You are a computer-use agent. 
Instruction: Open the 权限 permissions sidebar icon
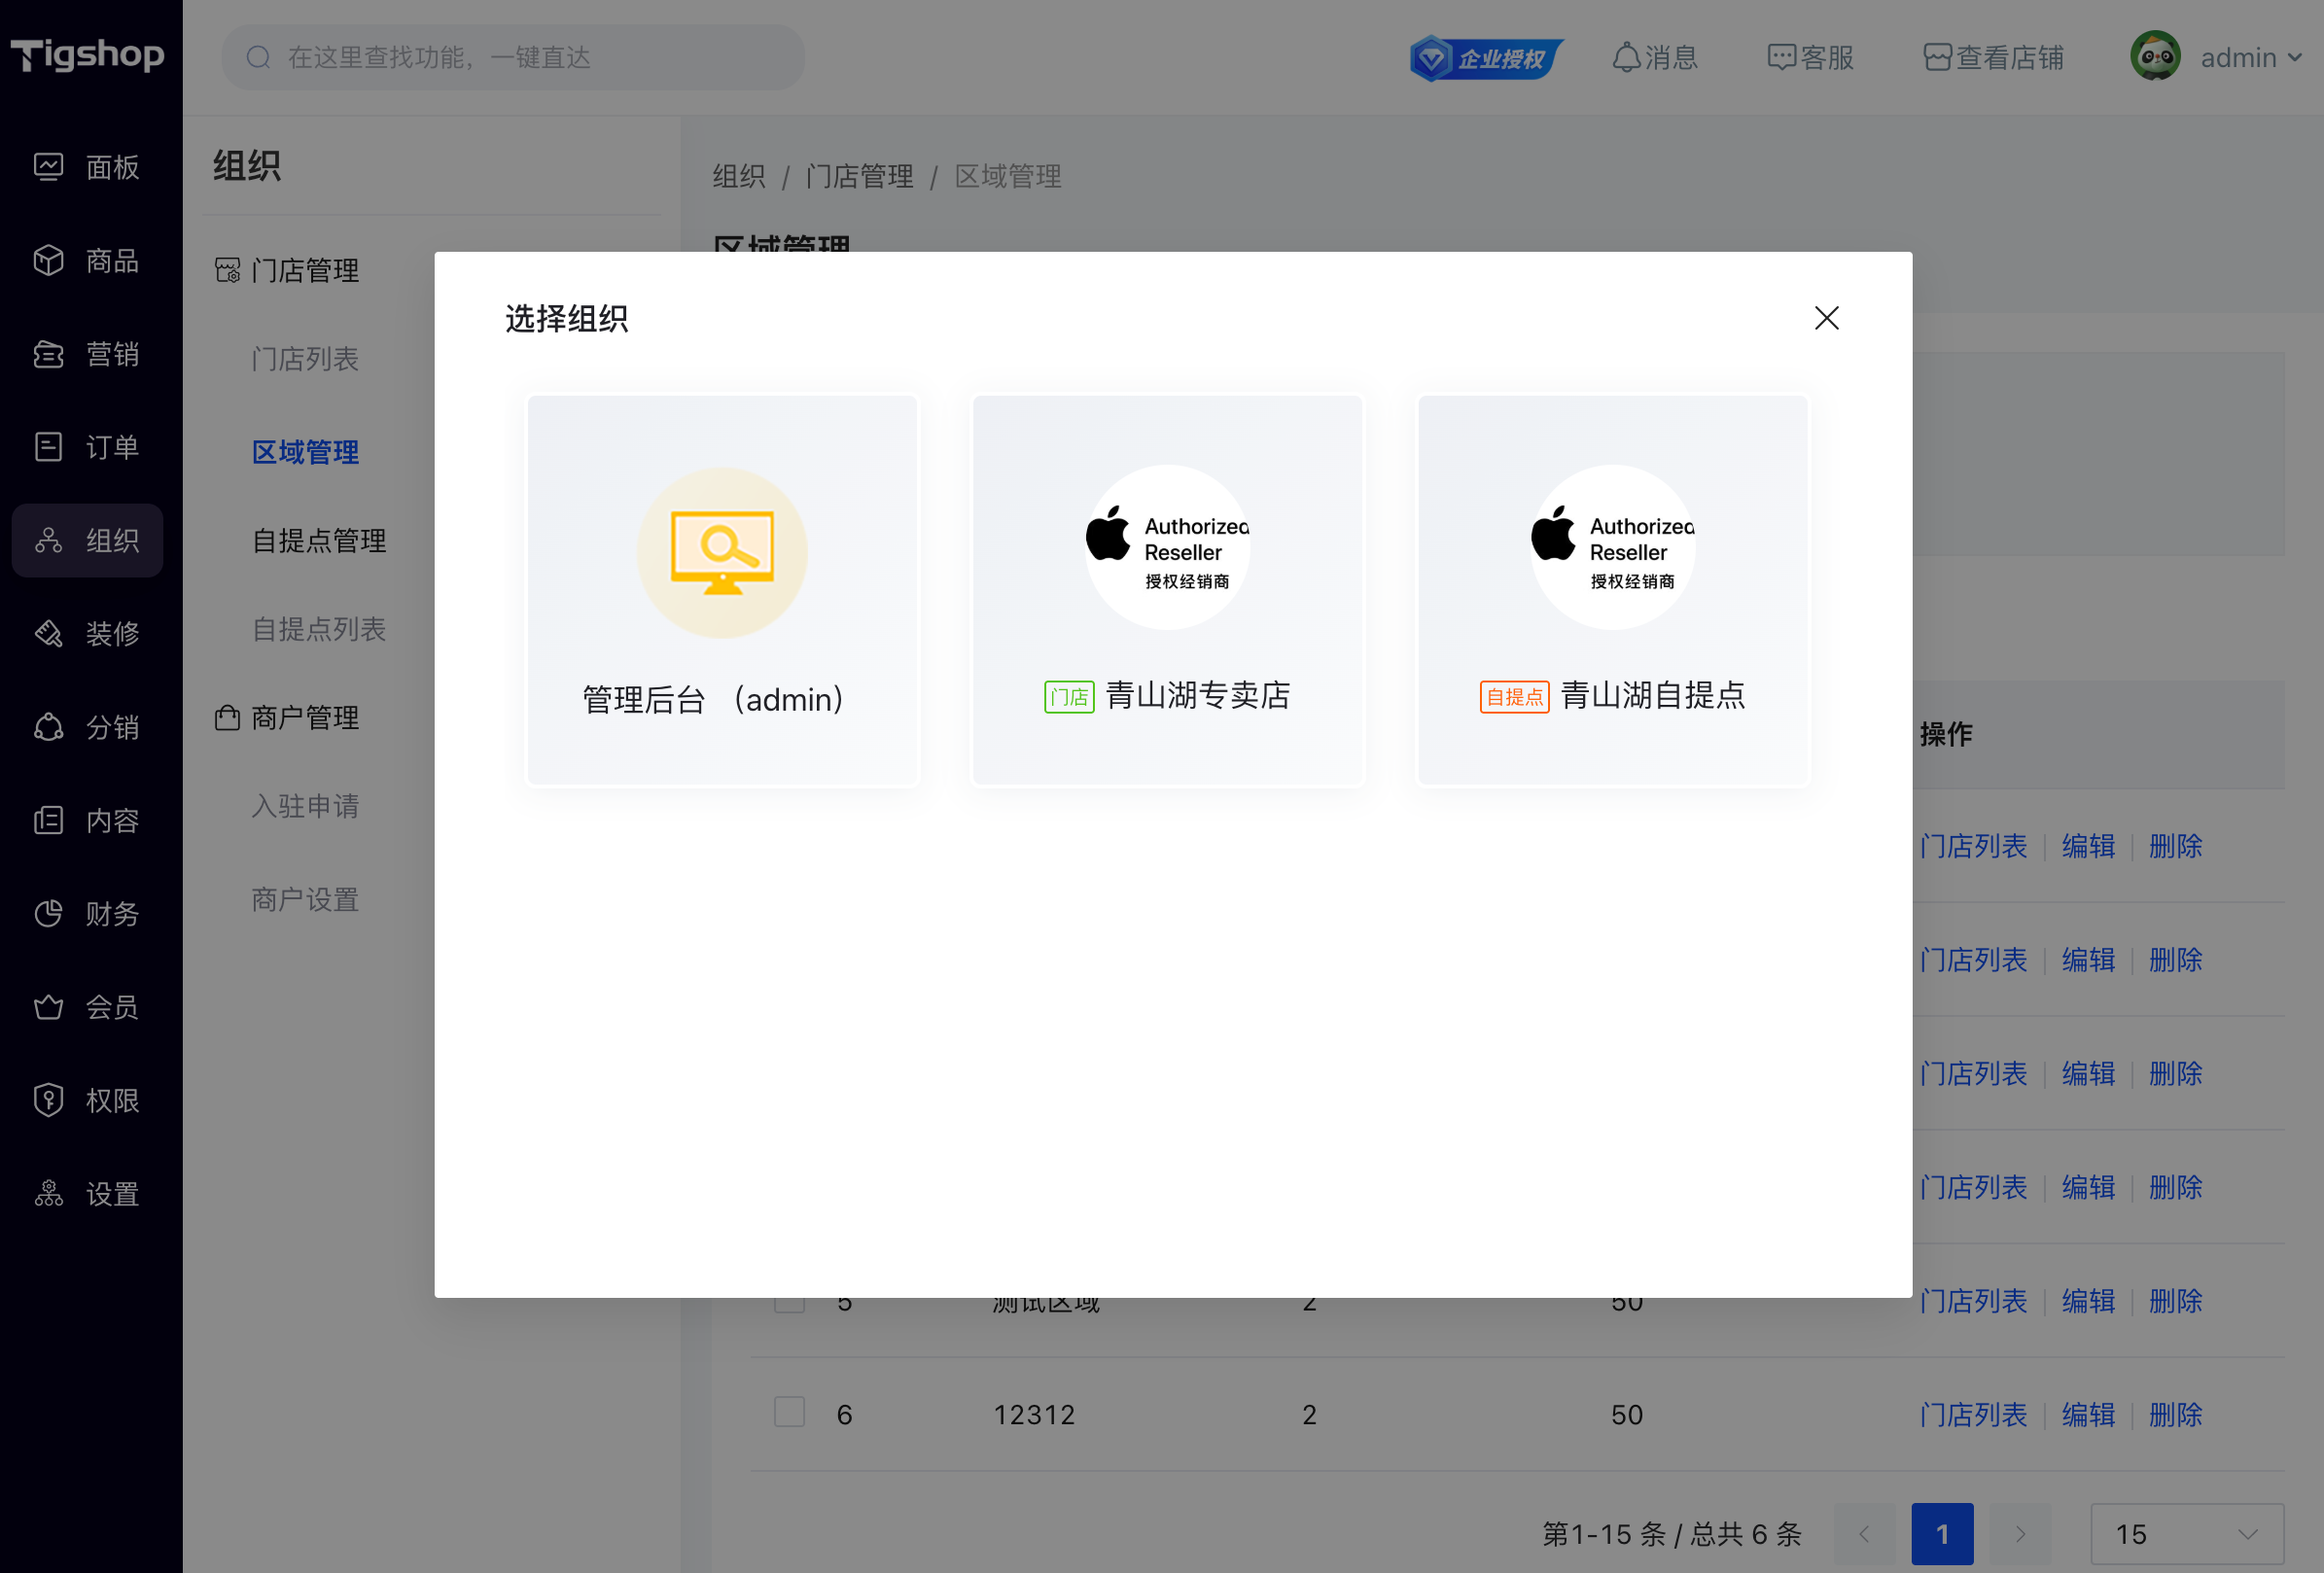48,1100
